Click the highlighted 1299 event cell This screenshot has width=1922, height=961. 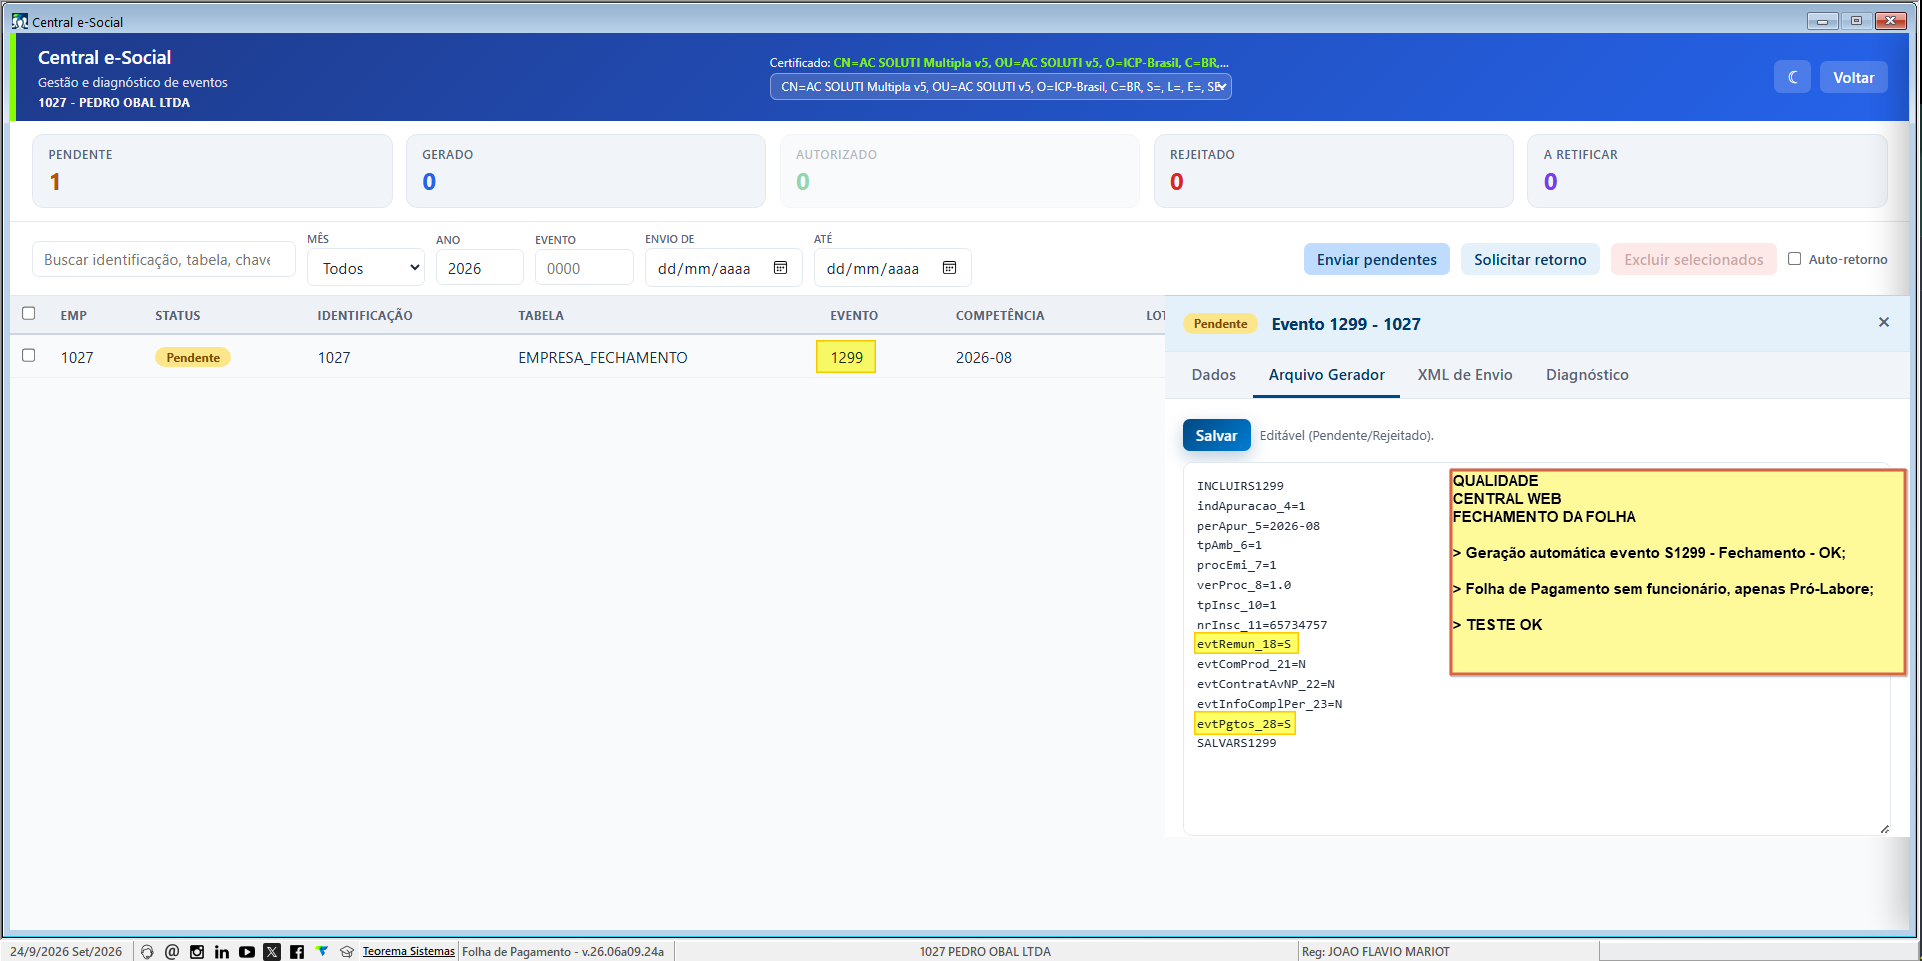(x=846, y=357)
